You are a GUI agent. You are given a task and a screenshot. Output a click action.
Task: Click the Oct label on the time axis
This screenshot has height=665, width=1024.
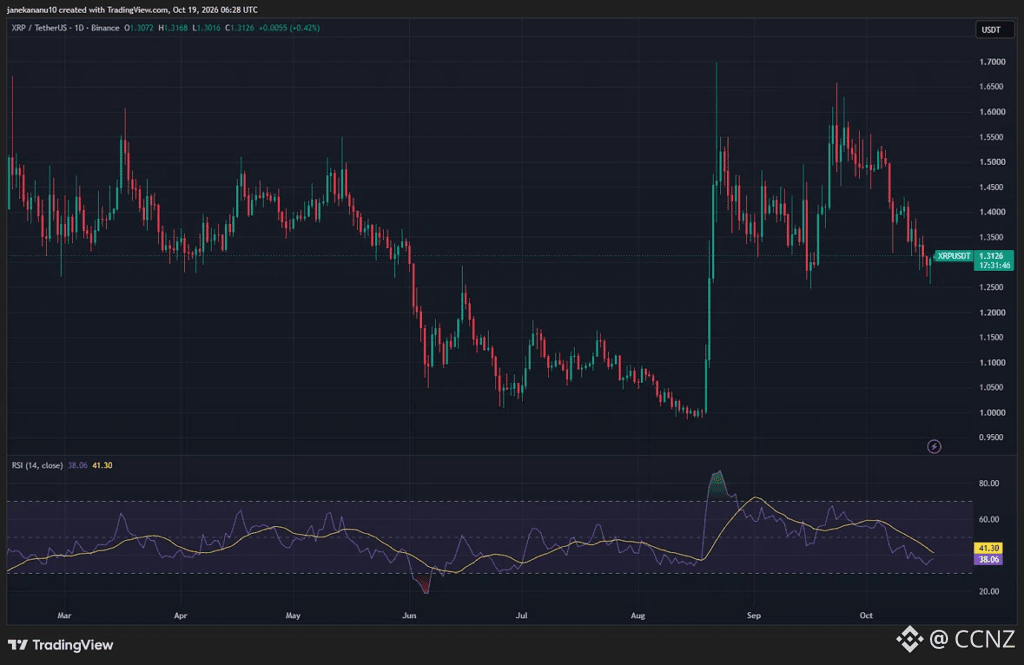(x=866, y=615)
